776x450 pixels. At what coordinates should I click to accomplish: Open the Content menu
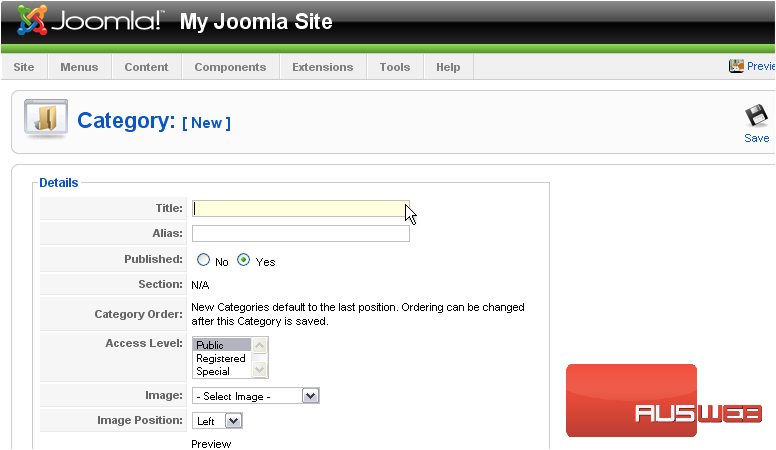click(x=146, y=67)
